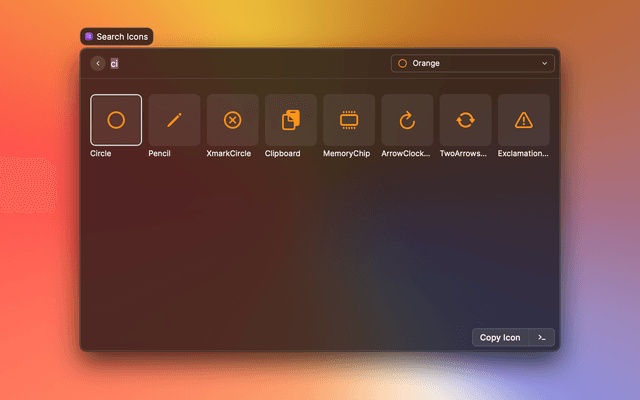
Task: Pick the Exclamation triangle warning icon
Action: pos(523,120)
